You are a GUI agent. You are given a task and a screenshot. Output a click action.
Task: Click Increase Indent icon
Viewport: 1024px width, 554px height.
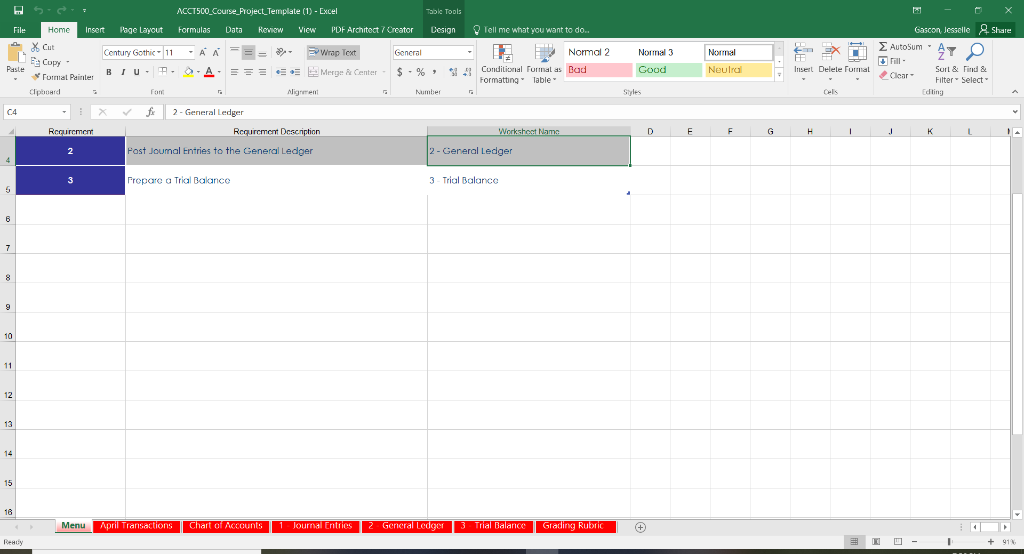295,72
